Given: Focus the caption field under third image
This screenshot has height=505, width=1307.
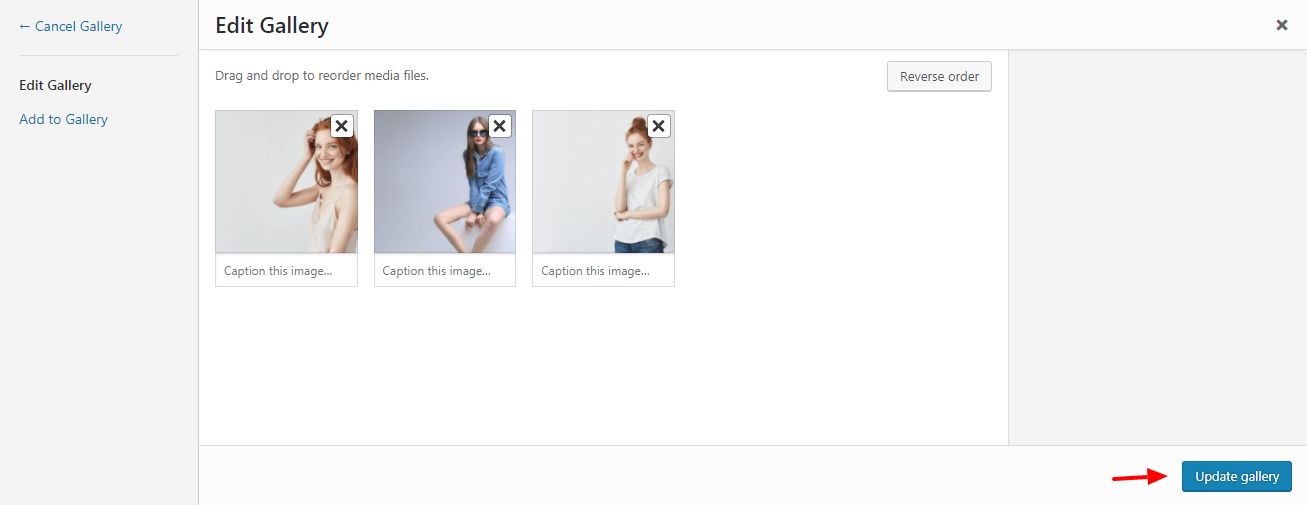Looking at the screenshot, I should [x=603, y=271].
